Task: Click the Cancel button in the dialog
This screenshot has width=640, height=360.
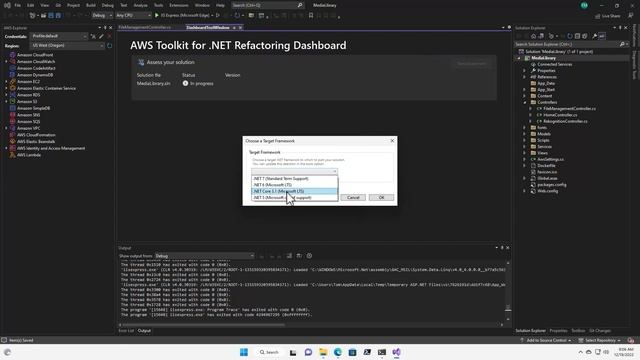Action: click(x=353, y=198)
